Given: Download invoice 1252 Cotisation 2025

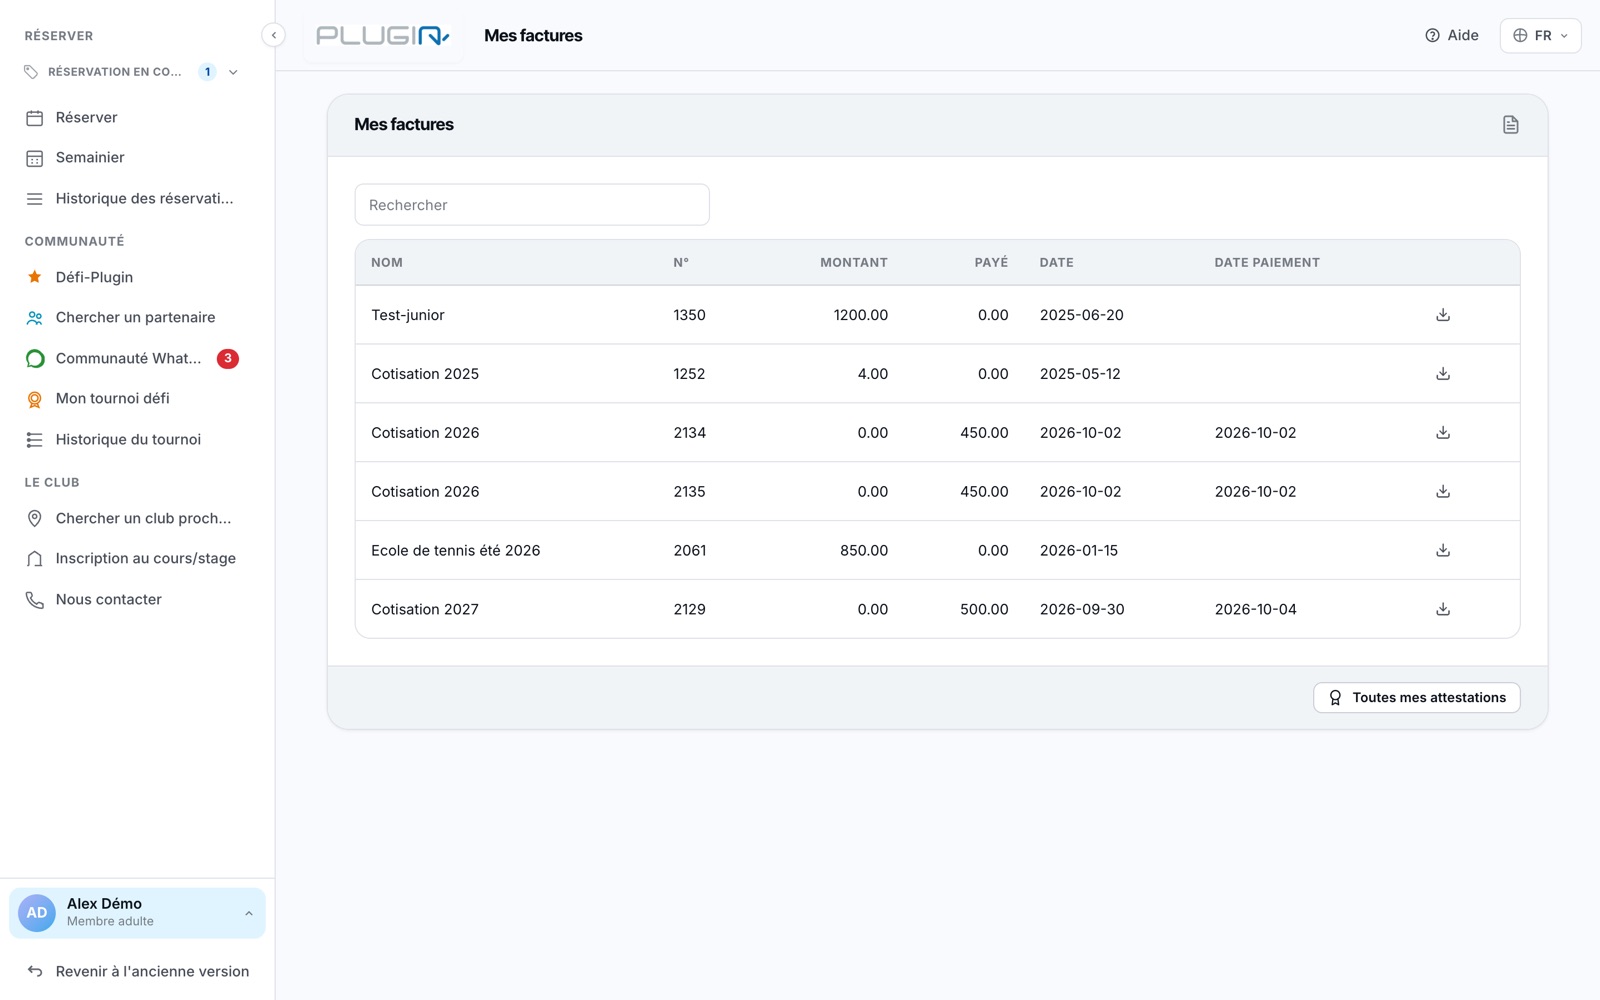Looking at the screenshot, I should coord(1442,374).
